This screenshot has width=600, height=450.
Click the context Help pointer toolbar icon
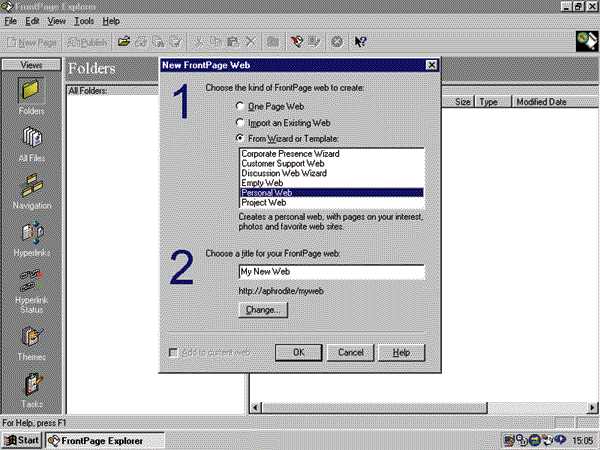pyautogui.click(x=361, y=42)
